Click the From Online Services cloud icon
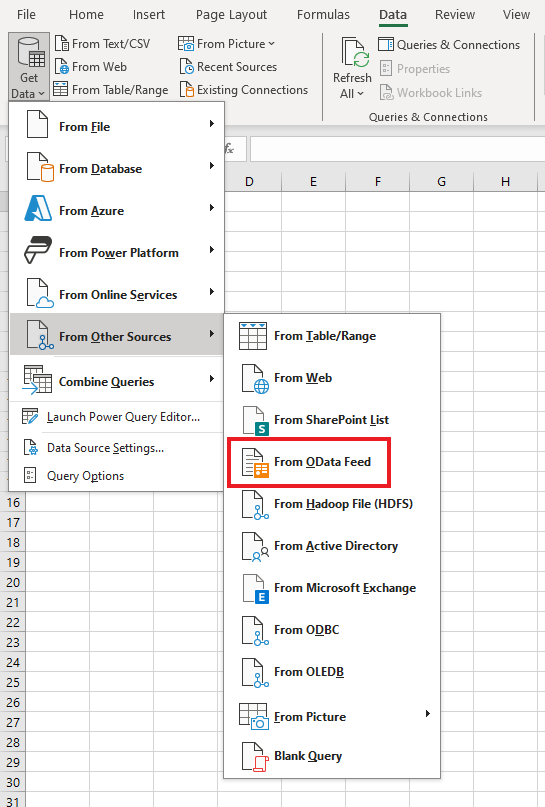 tap(40, 293)
